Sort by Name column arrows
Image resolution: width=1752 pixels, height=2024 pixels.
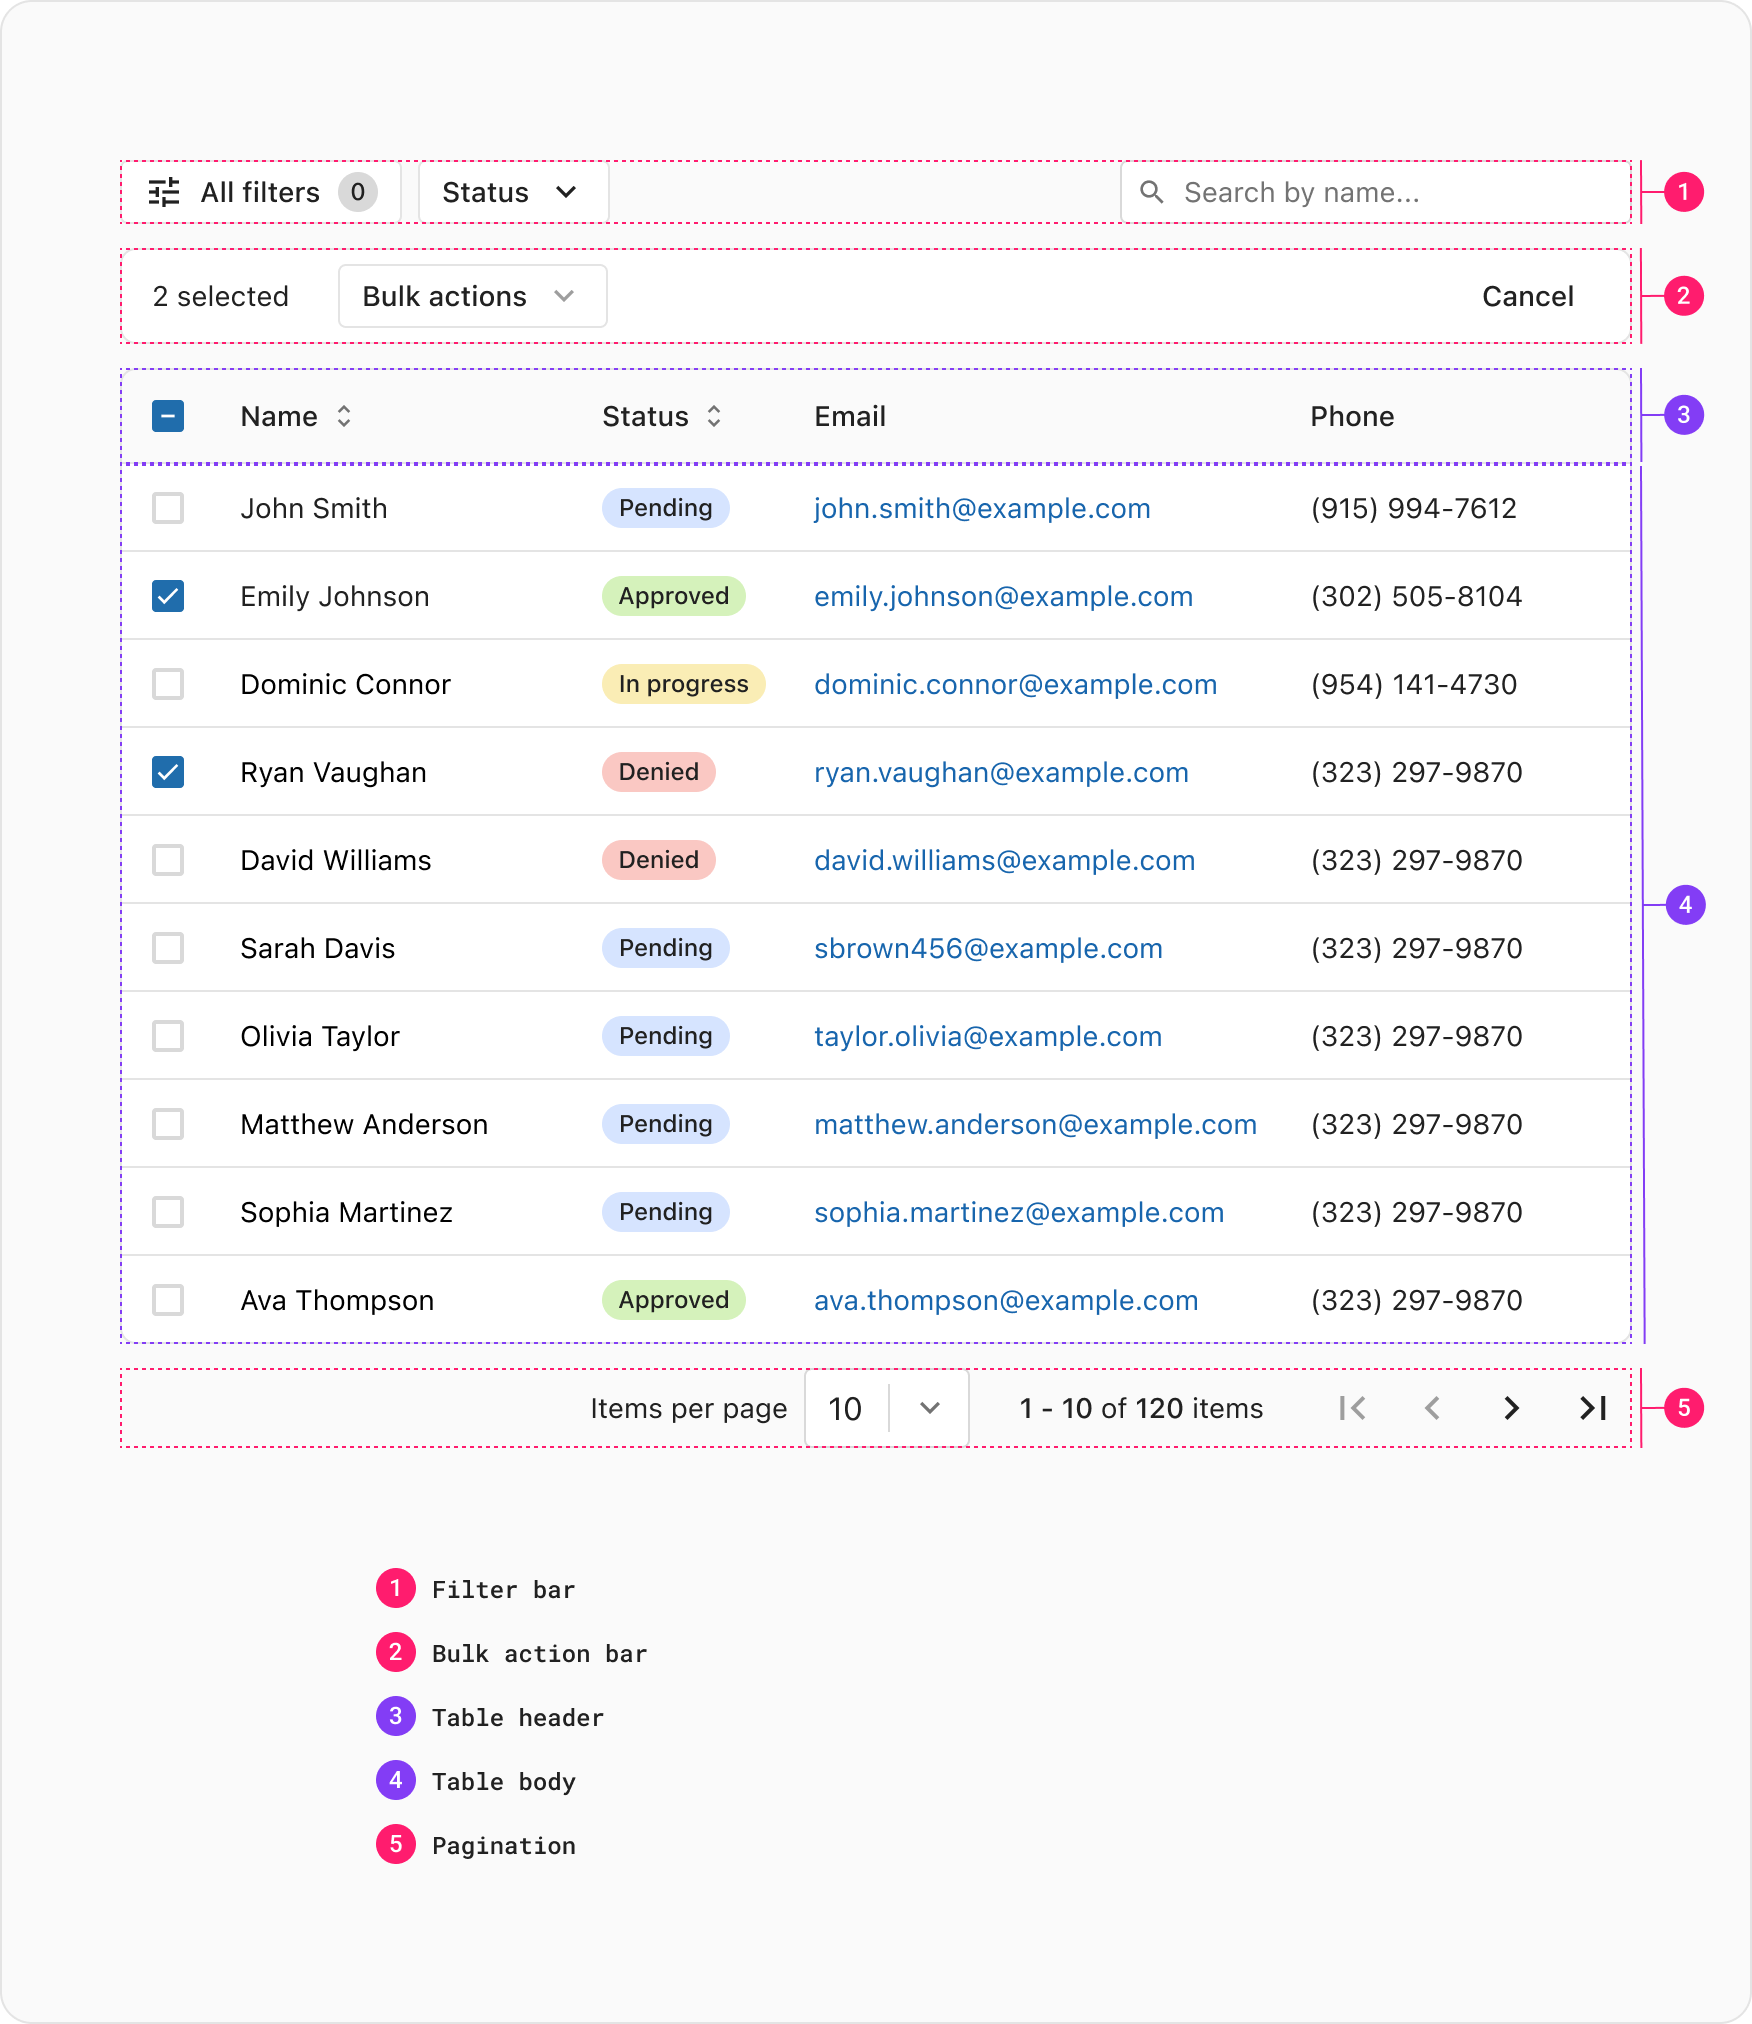344,416
